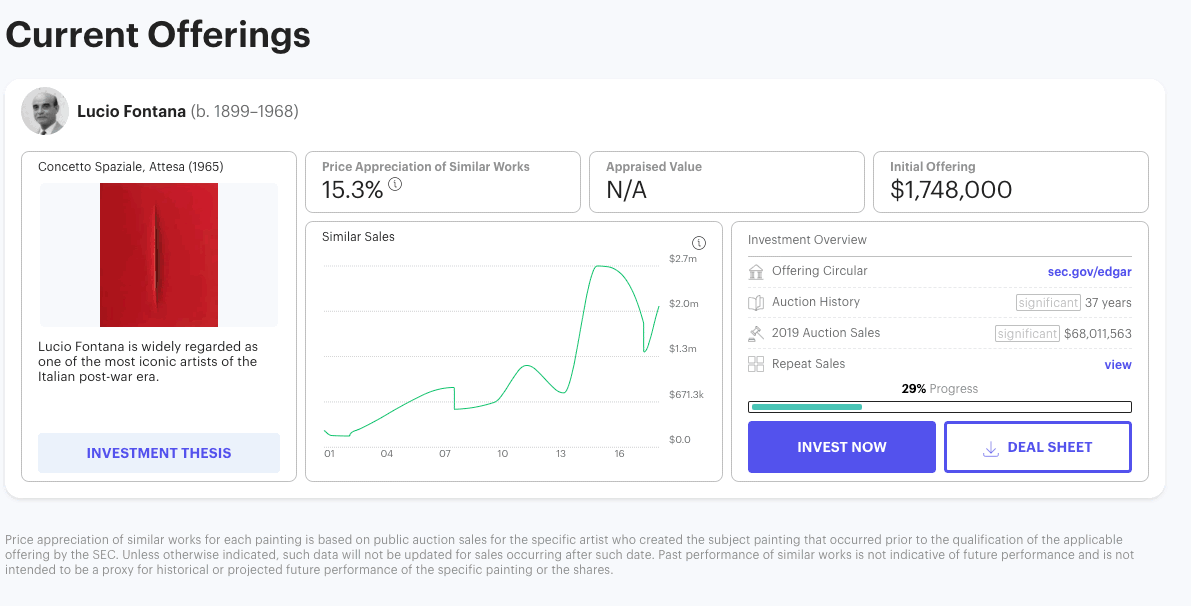This screenshot has height=606, width=1191.
Task: Click the Investment Overview heading
Action: (x=807, y=239)
